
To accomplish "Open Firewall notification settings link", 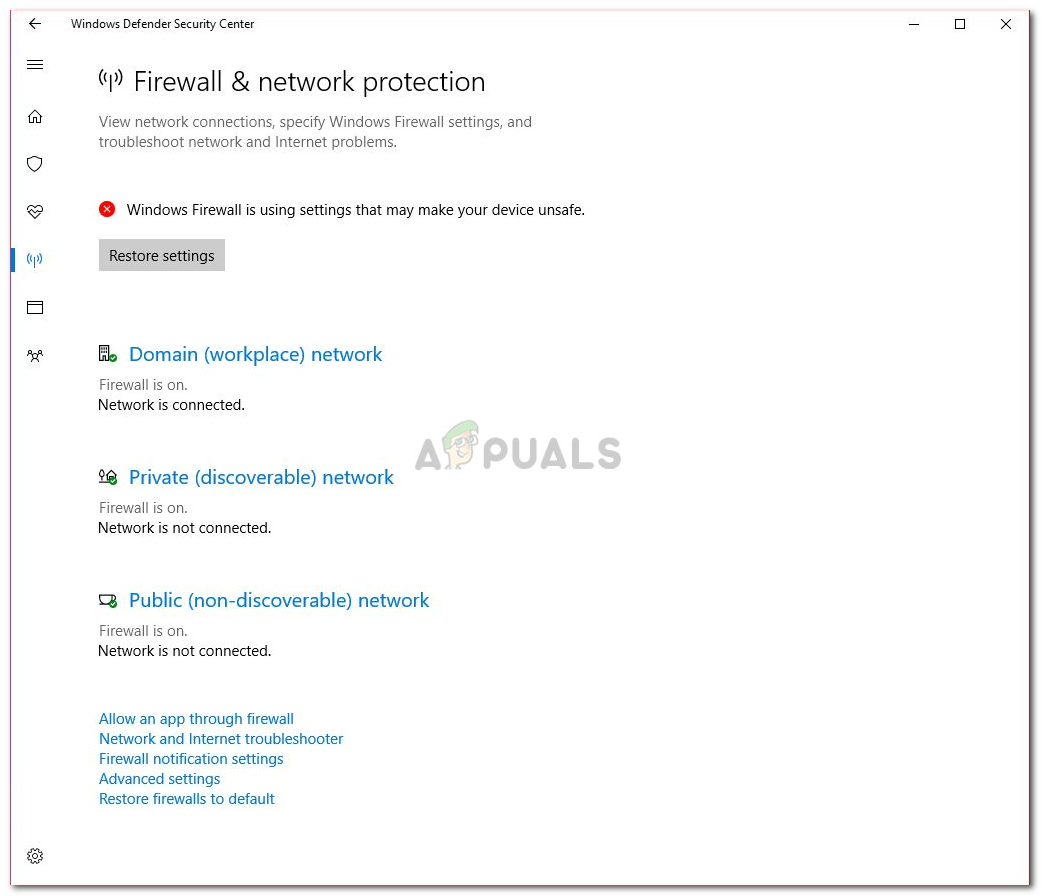I will [x=191, y=759].
